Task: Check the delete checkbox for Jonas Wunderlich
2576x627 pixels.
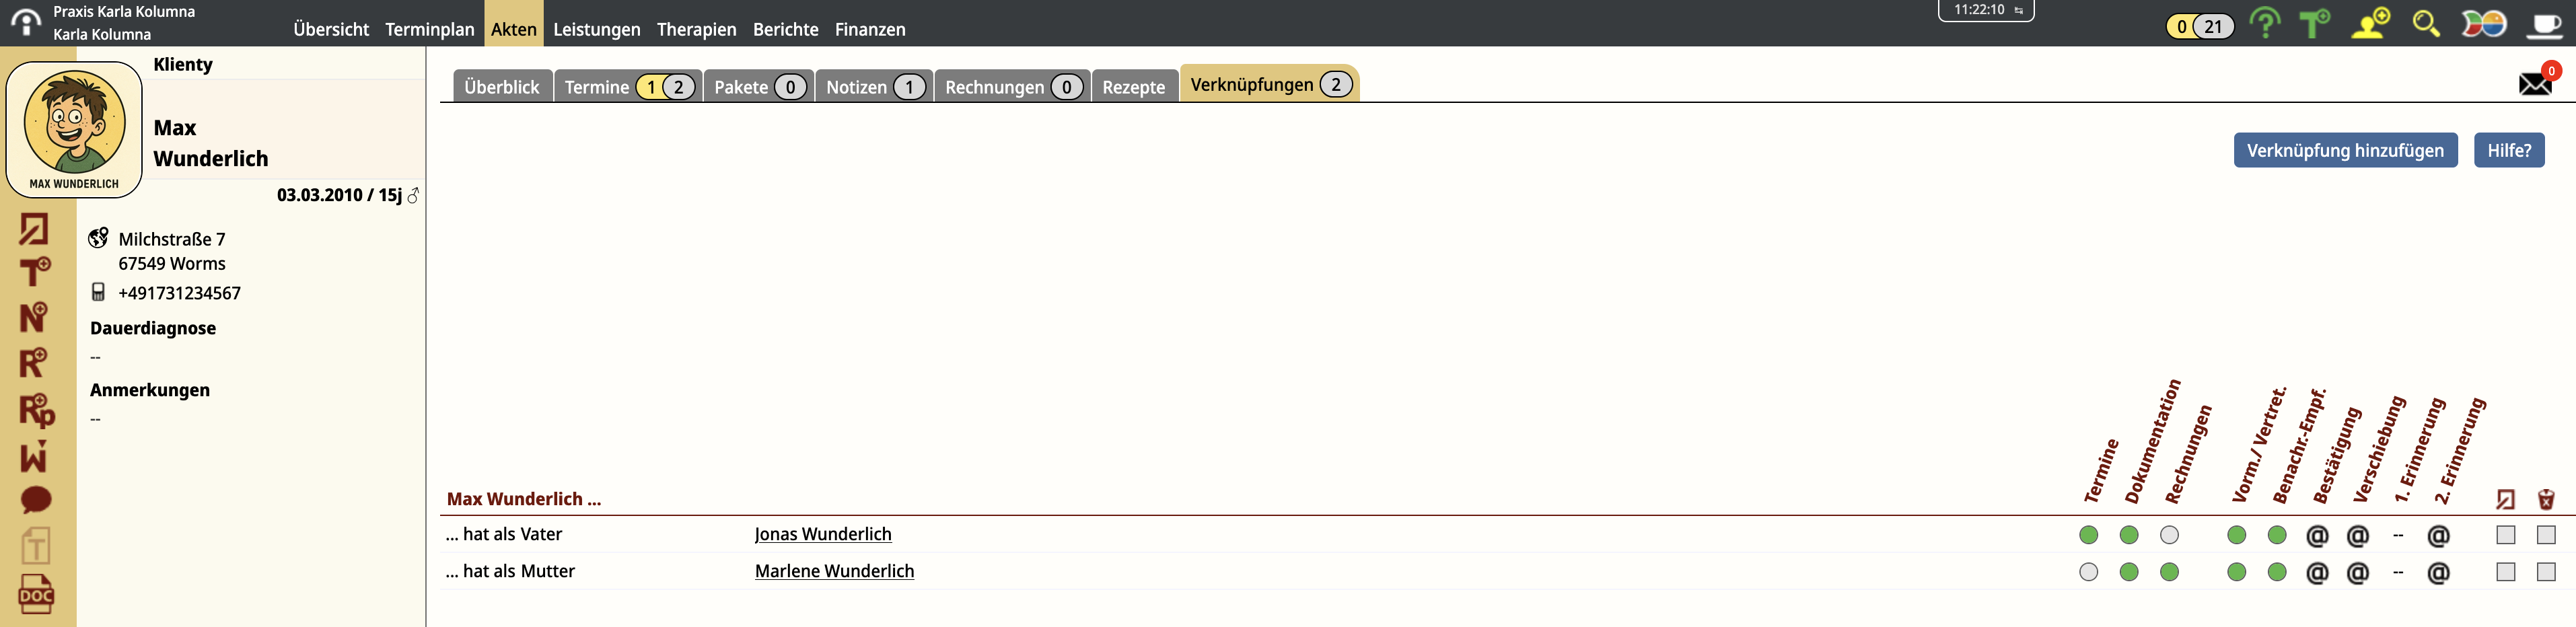Action: [2546, 535]
